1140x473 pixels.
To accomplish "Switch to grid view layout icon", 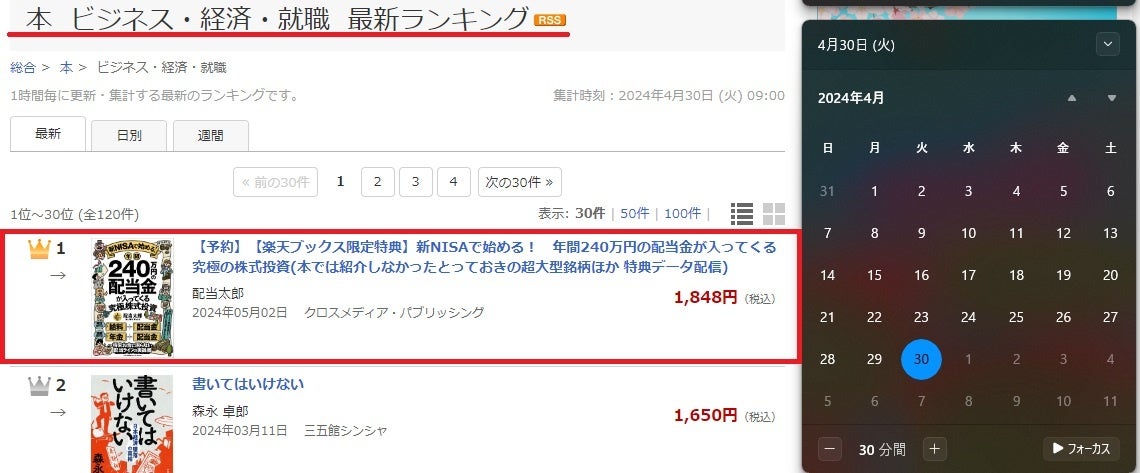I will point(774,214).
